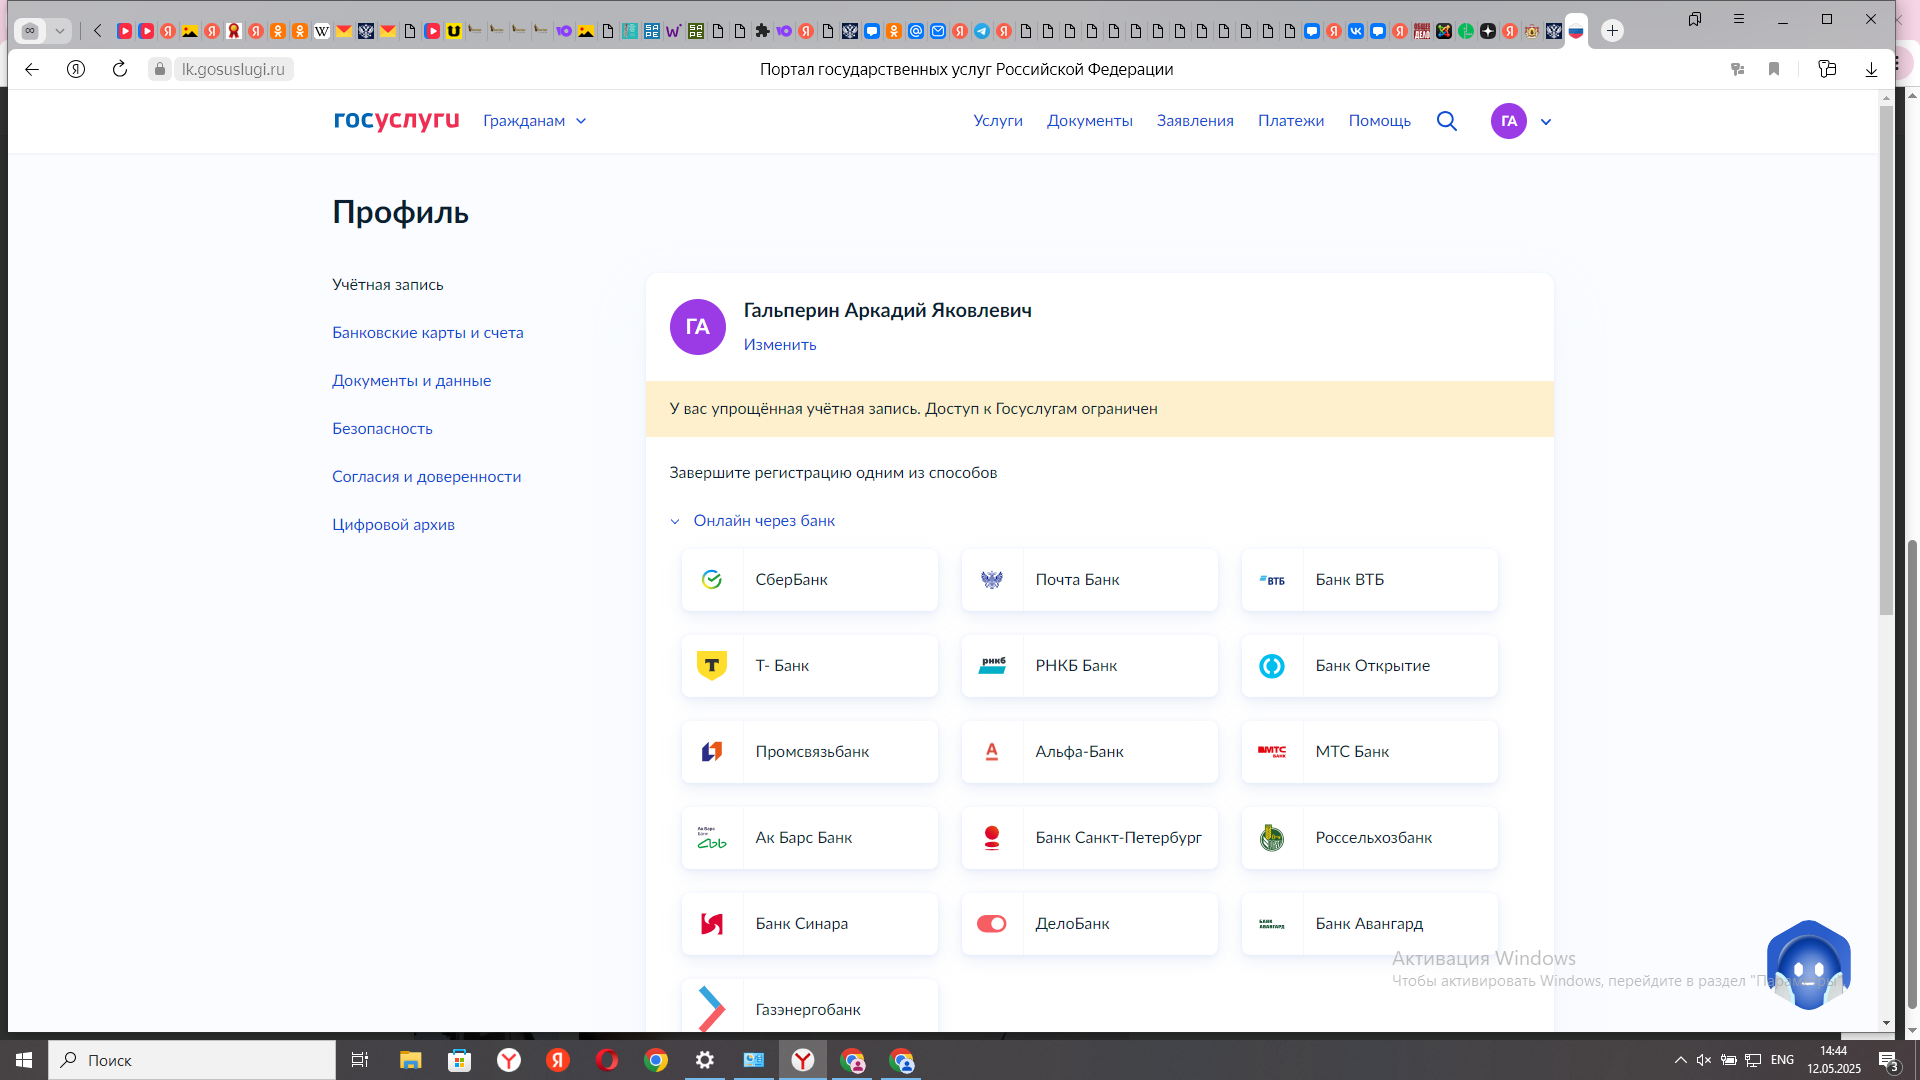Open the Госуслуги home logo
The width and height of the screenshot is (1920, 1080).
click(396, 120)
